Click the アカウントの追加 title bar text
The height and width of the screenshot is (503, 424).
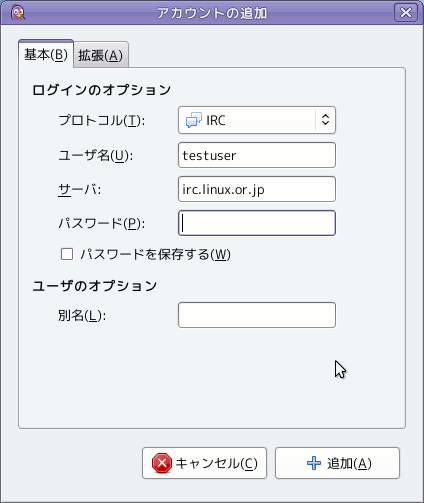pos(212,13)
